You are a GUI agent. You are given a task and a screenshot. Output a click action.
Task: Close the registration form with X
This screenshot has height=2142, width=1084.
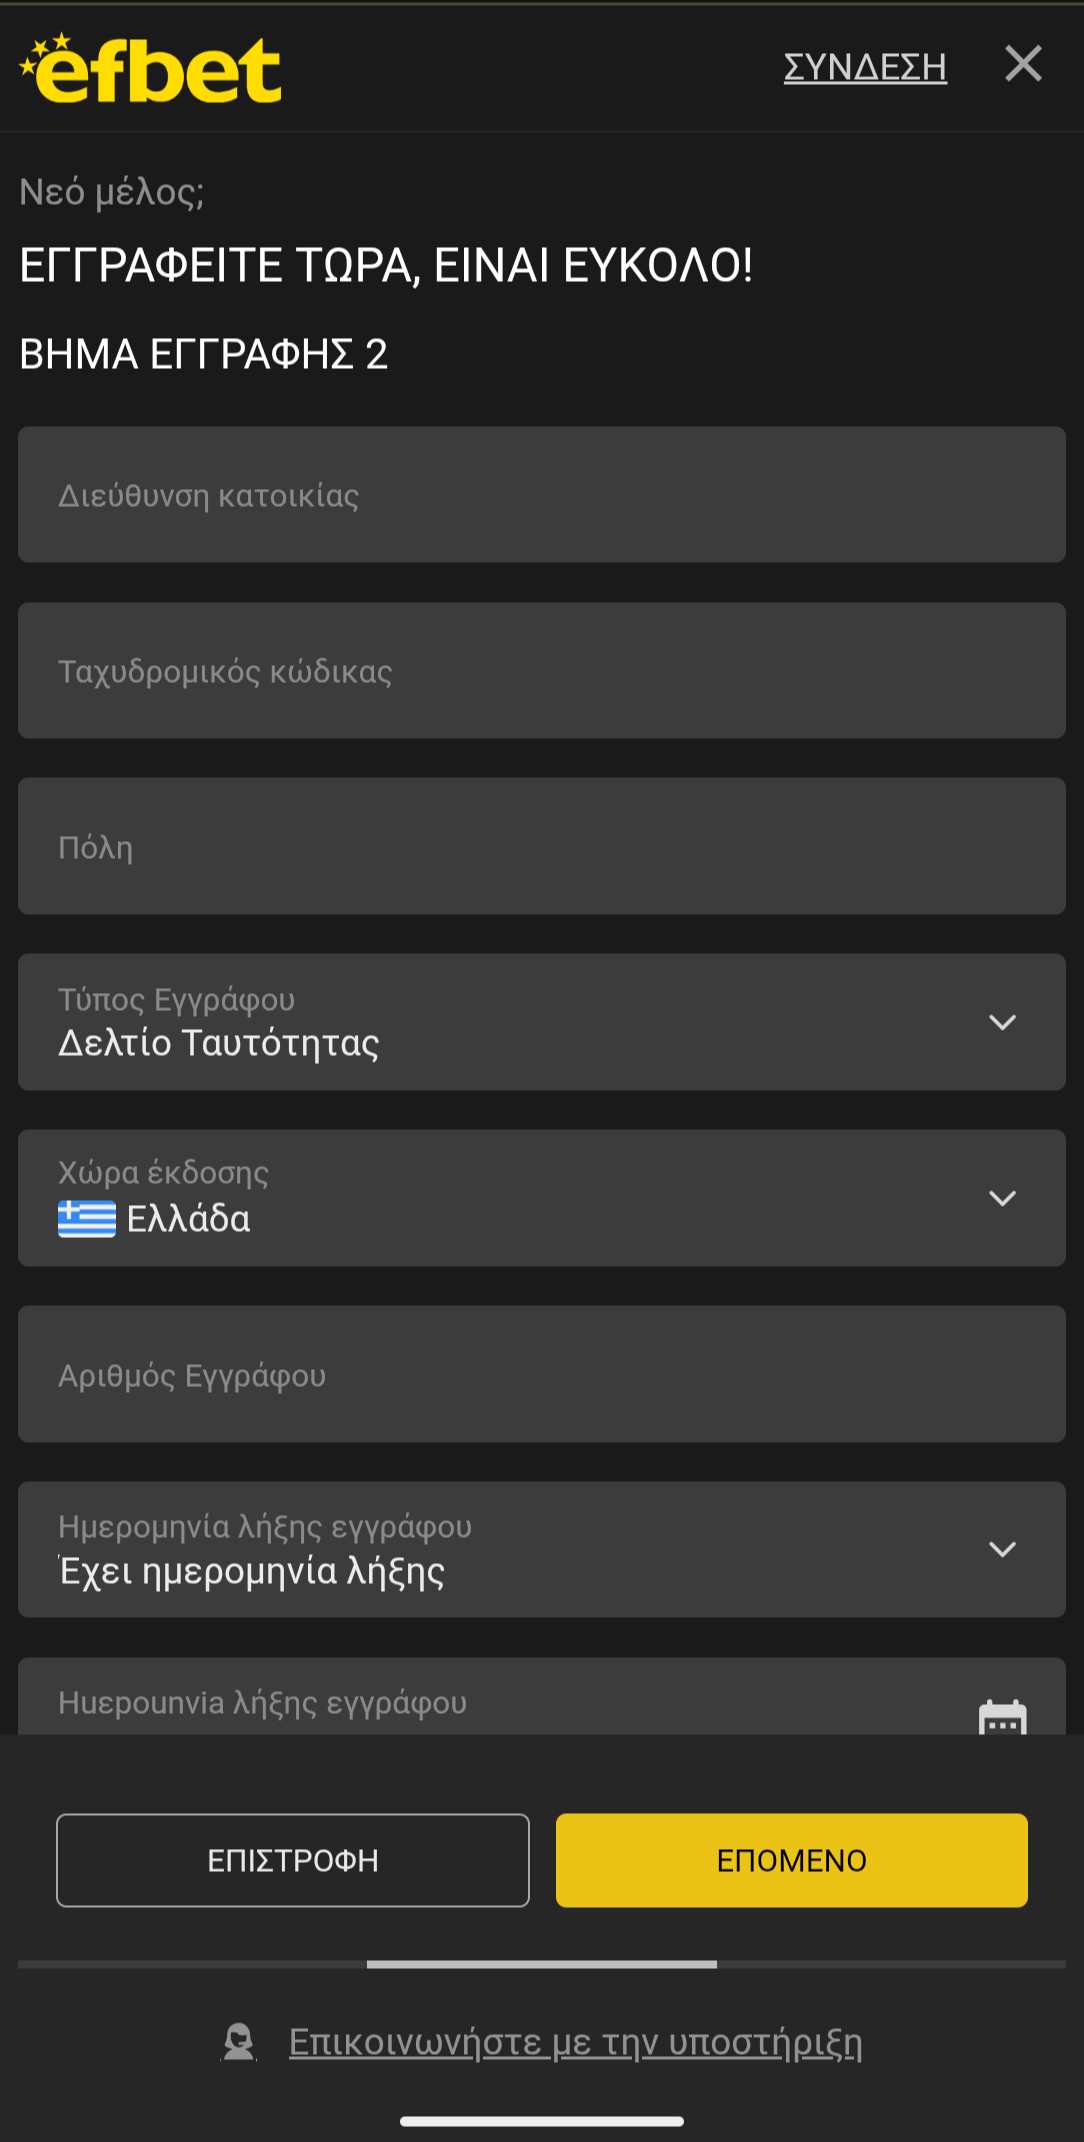pyautogui.click(x=1023, y=64)
